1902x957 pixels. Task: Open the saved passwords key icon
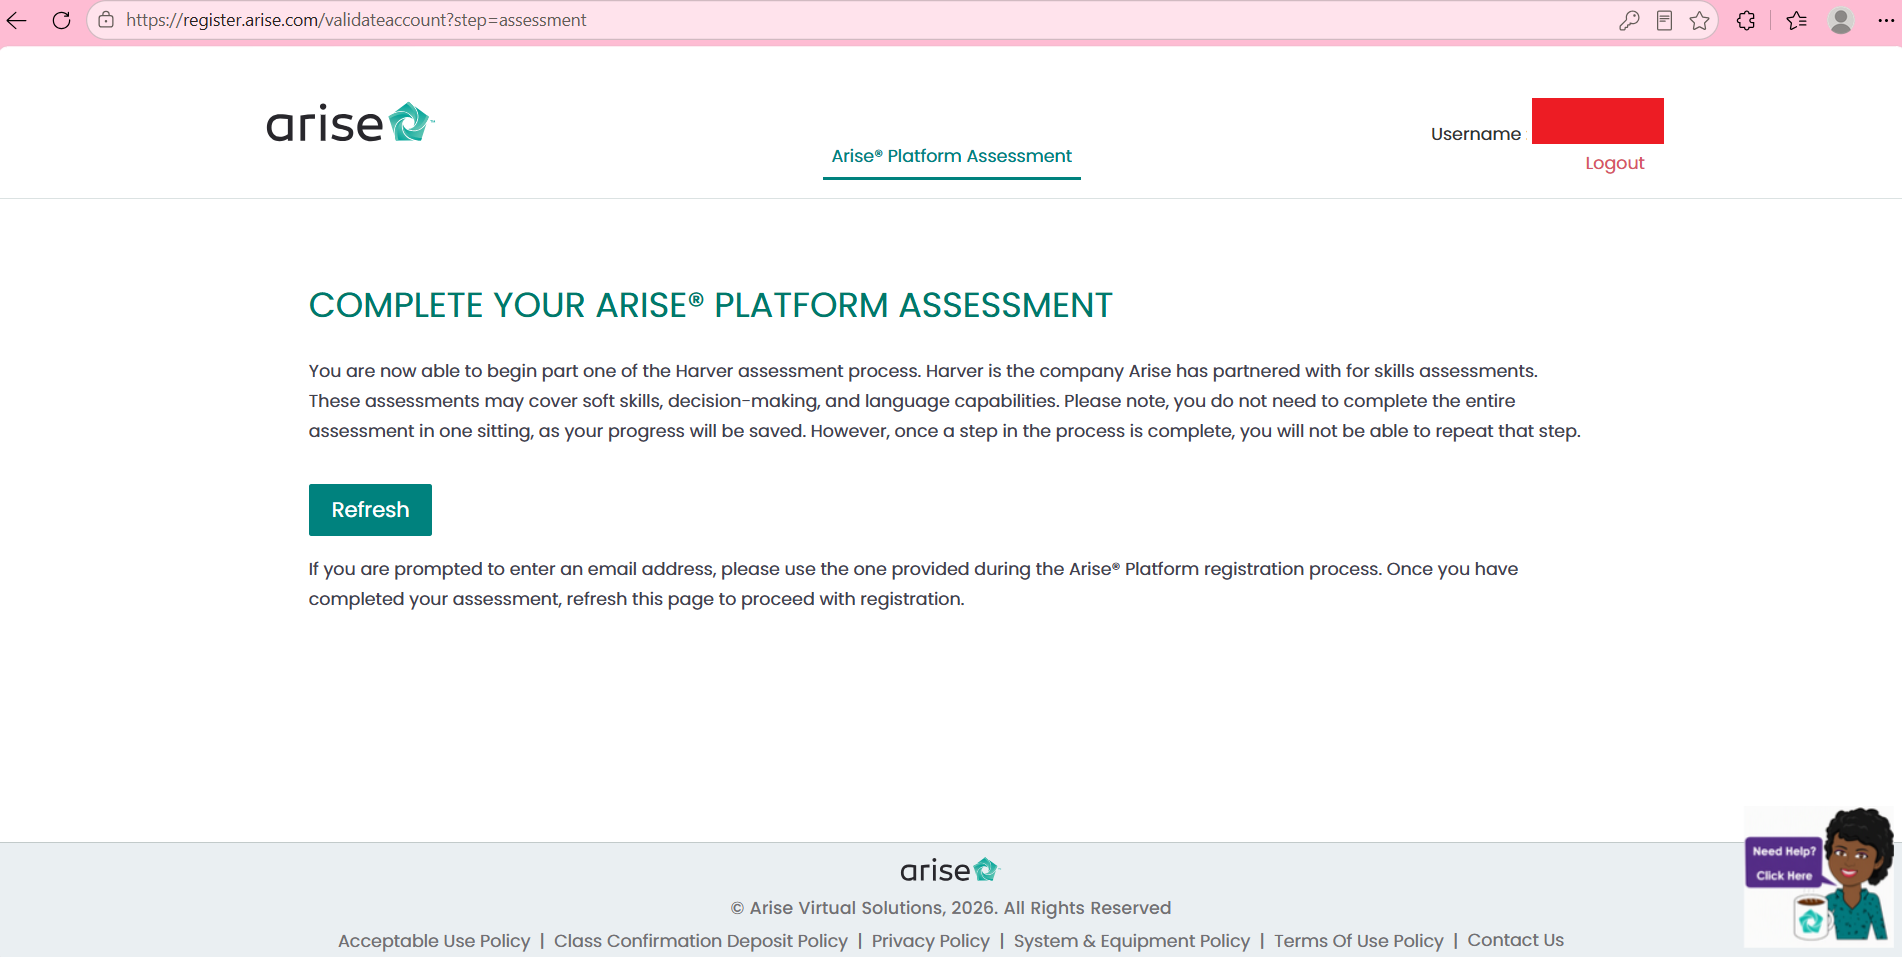(1629, 20)
